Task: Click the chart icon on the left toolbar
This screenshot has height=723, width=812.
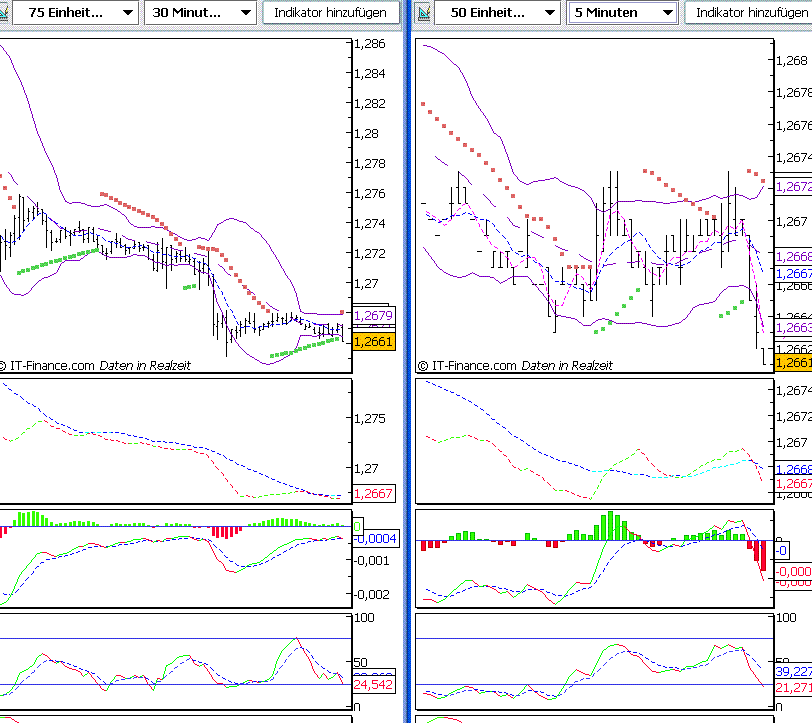Action: click(x=6, y=12)
